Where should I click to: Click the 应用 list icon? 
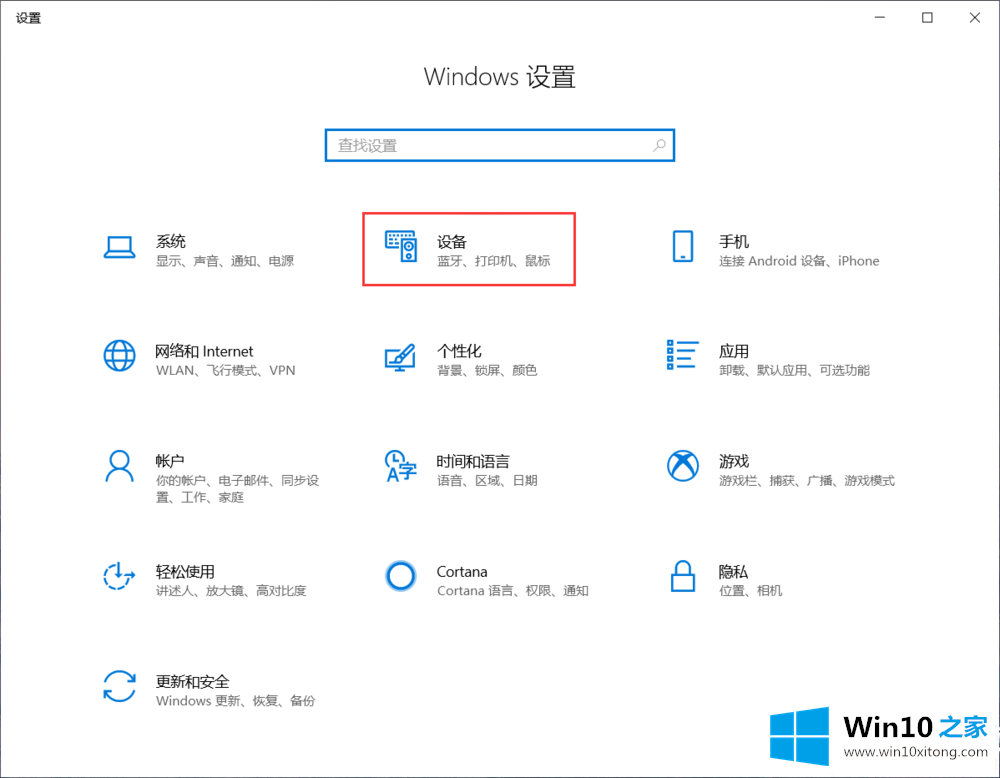coord(682,355)
